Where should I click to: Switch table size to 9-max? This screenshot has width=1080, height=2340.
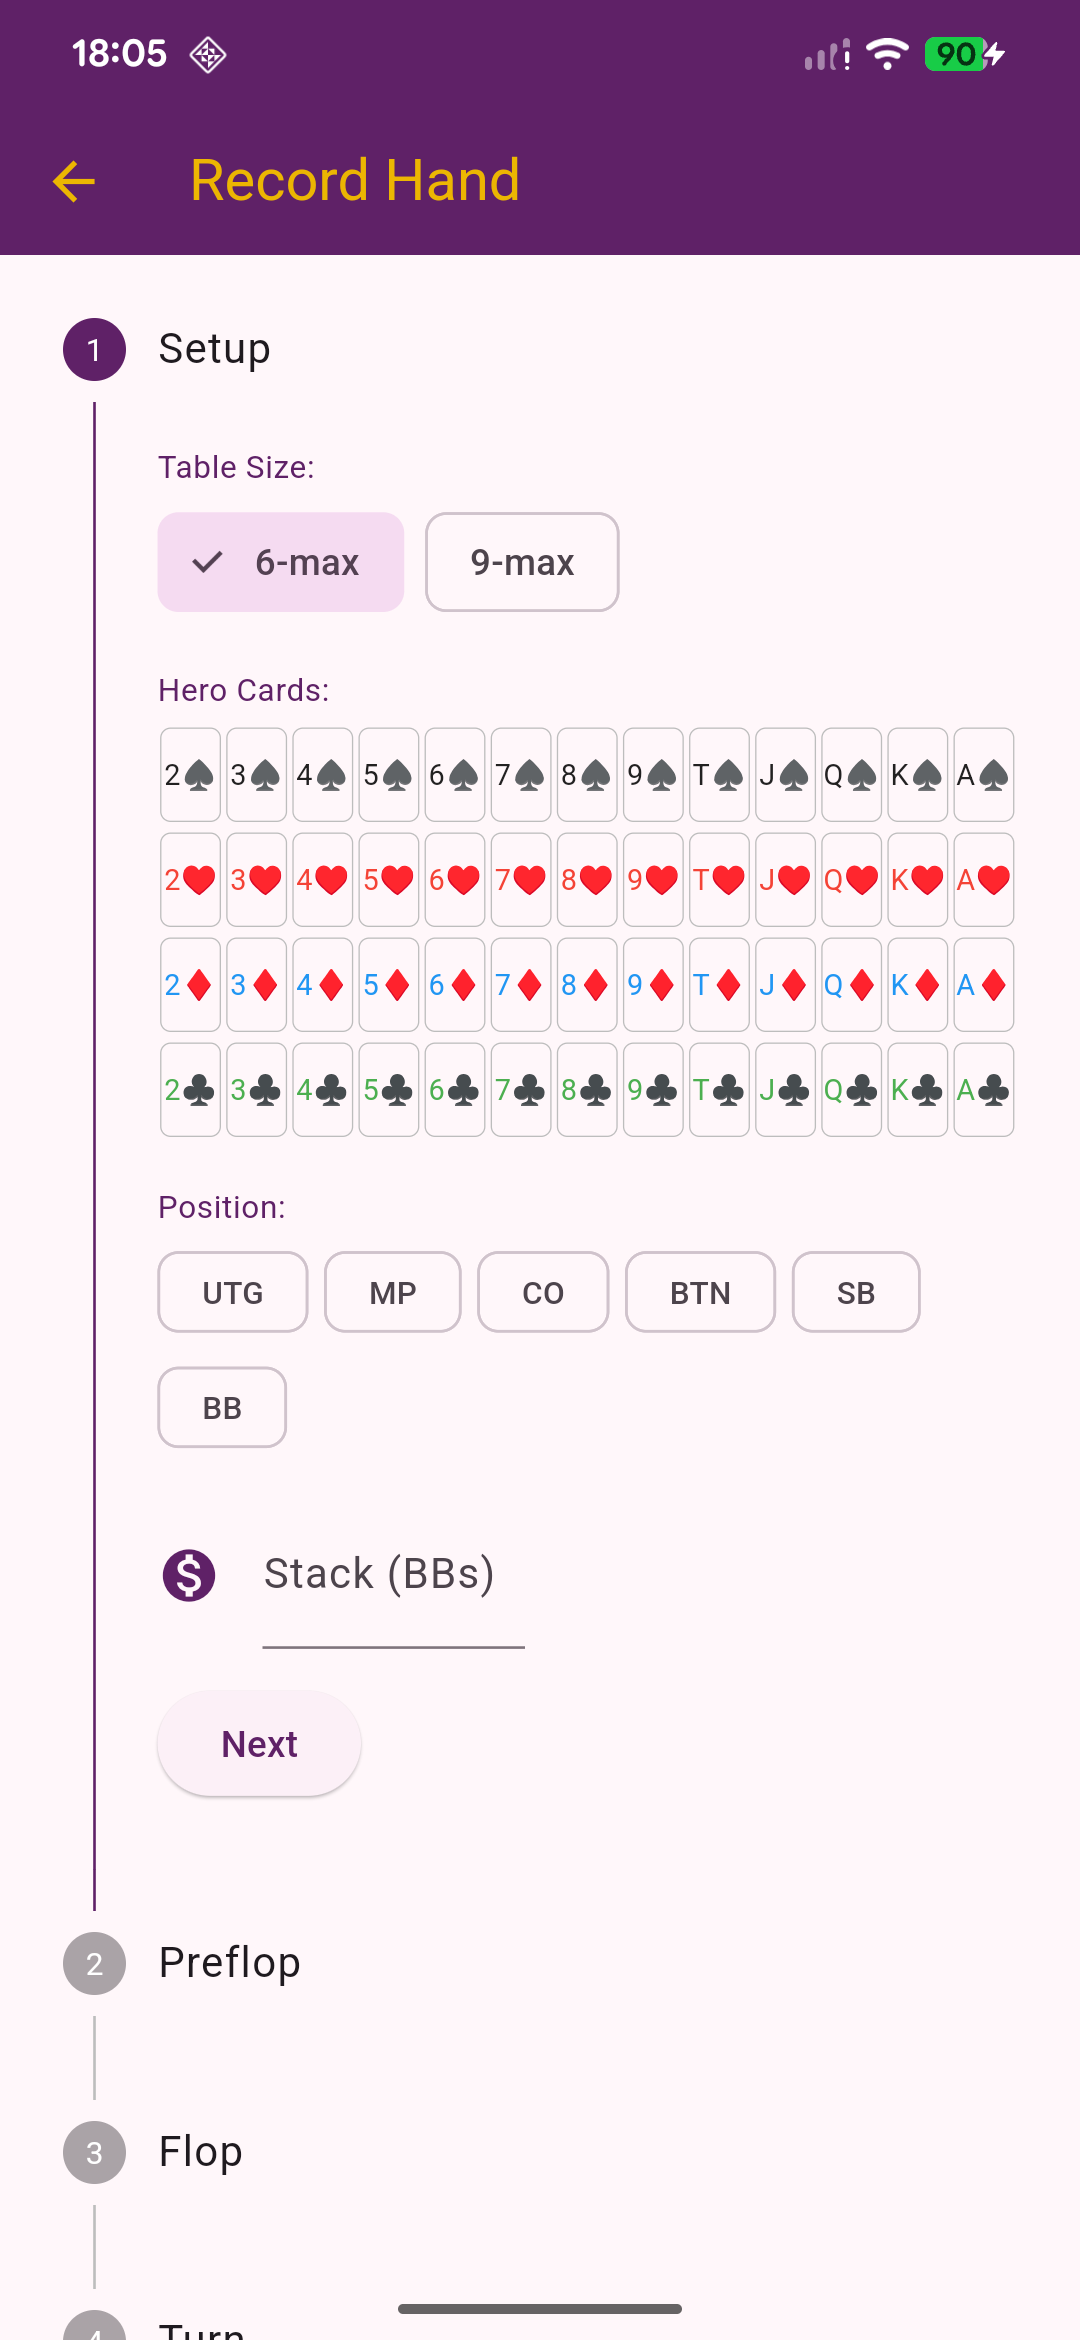point(522,562)
